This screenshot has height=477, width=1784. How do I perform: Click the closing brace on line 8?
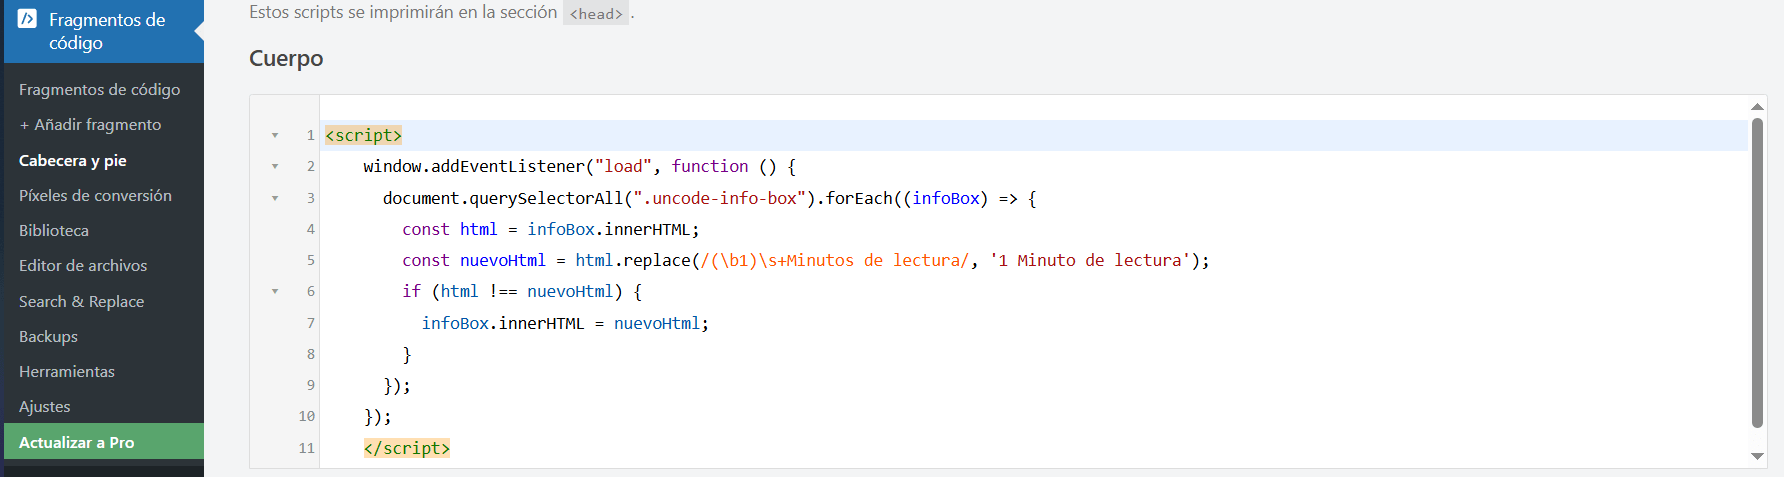pos(407,354)
